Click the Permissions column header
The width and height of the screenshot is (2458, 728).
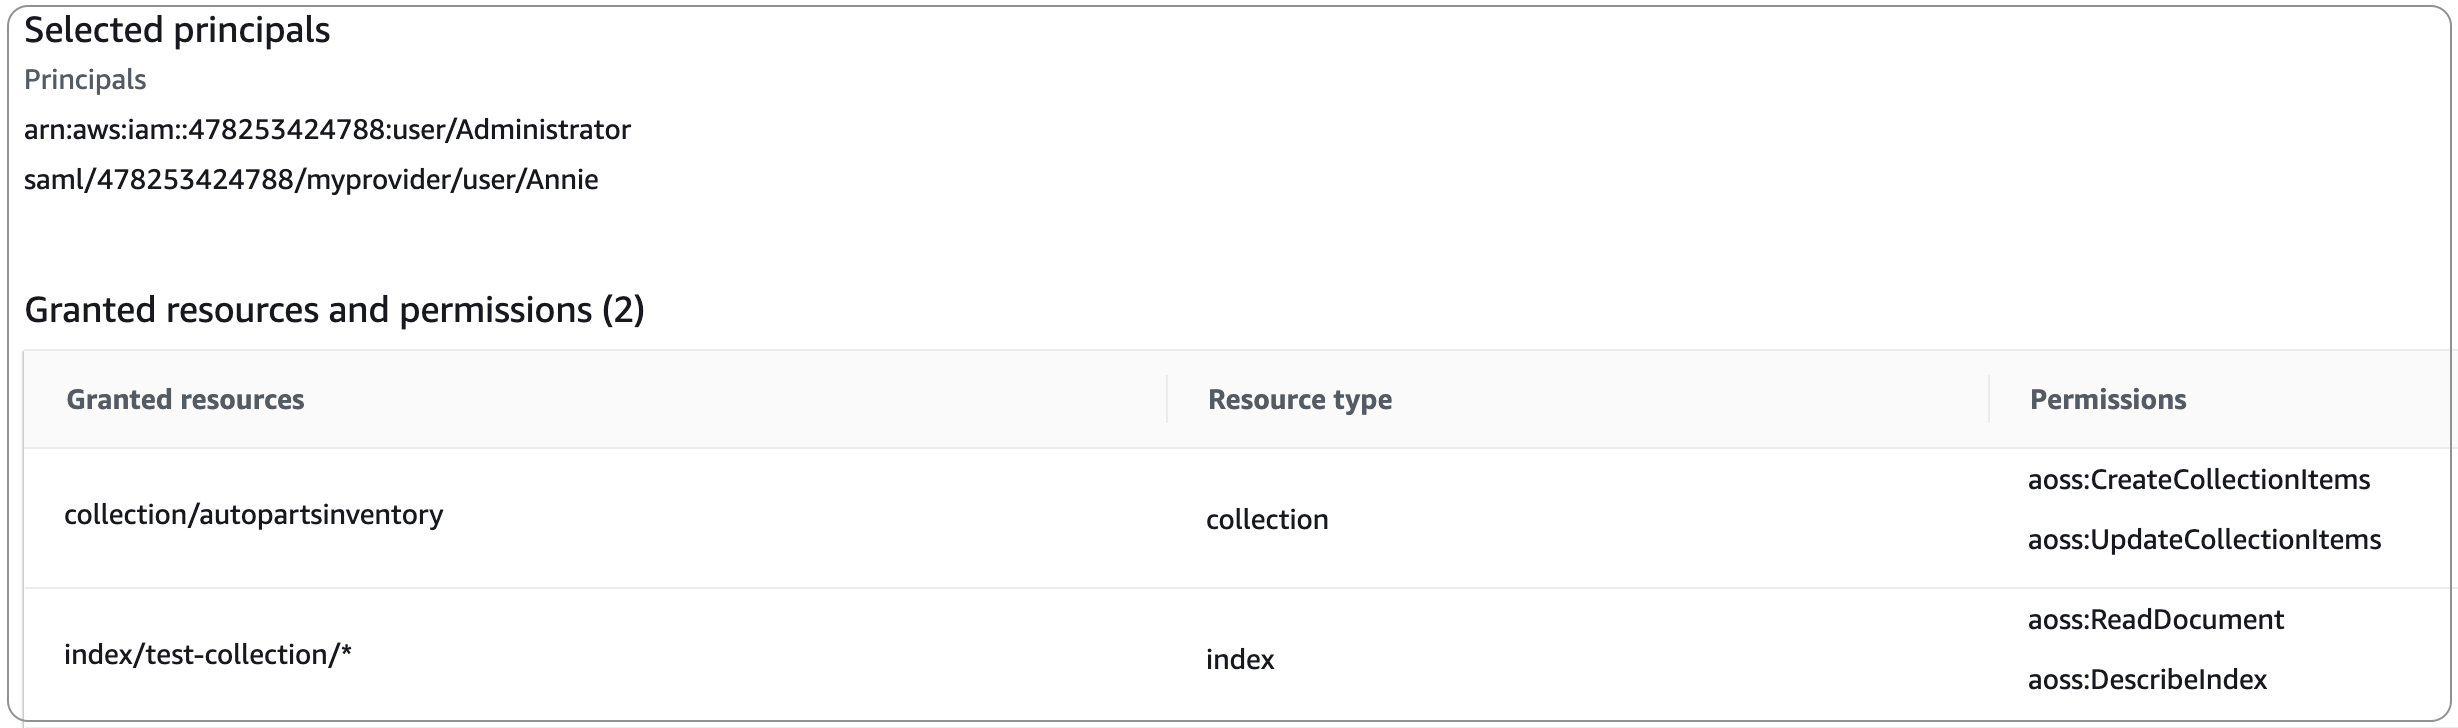click(x=2107, y=400)
